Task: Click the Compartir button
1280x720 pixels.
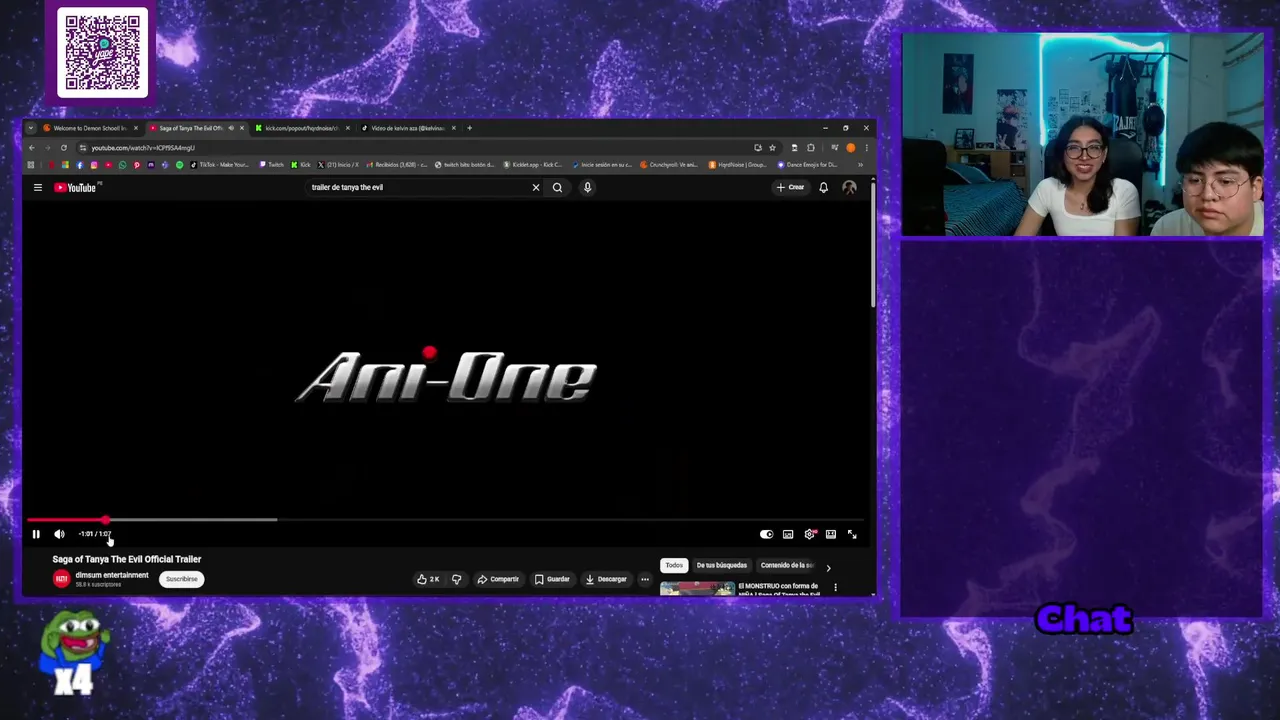Action: 498,579
